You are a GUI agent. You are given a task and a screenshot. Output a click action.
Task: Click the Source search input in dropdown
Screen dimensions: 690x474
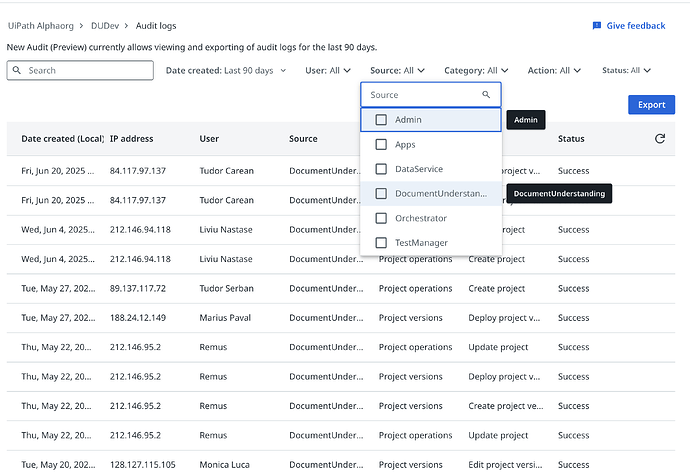coord(431,95)
